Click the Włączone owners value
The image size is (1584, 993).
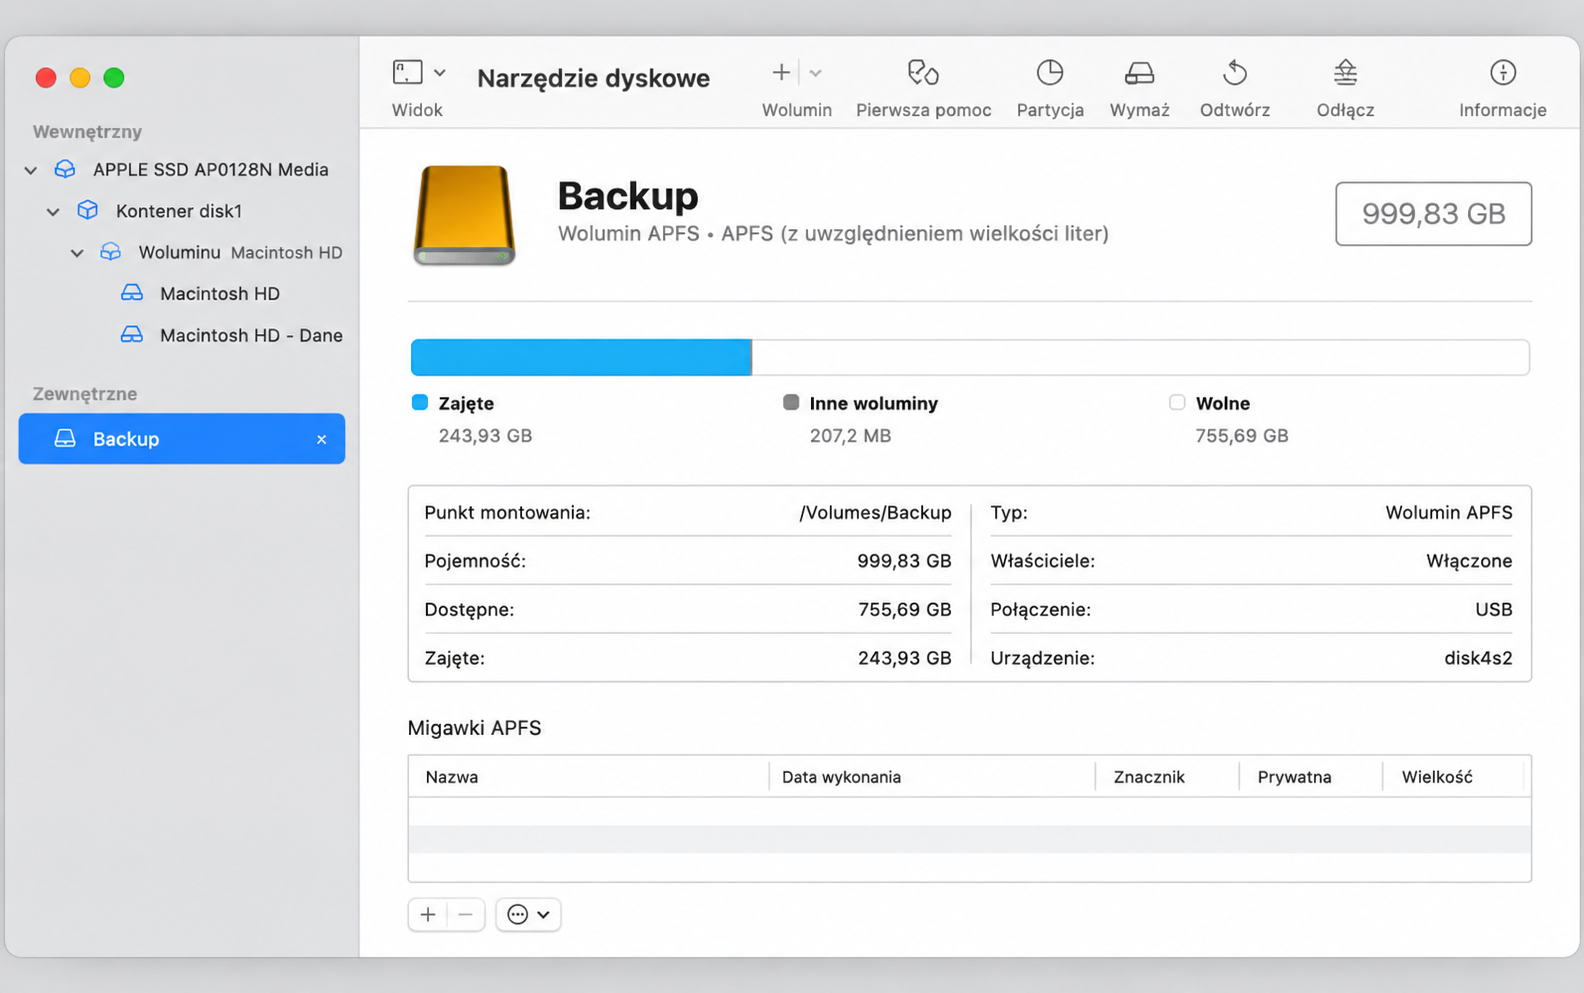pos(1469,561)
